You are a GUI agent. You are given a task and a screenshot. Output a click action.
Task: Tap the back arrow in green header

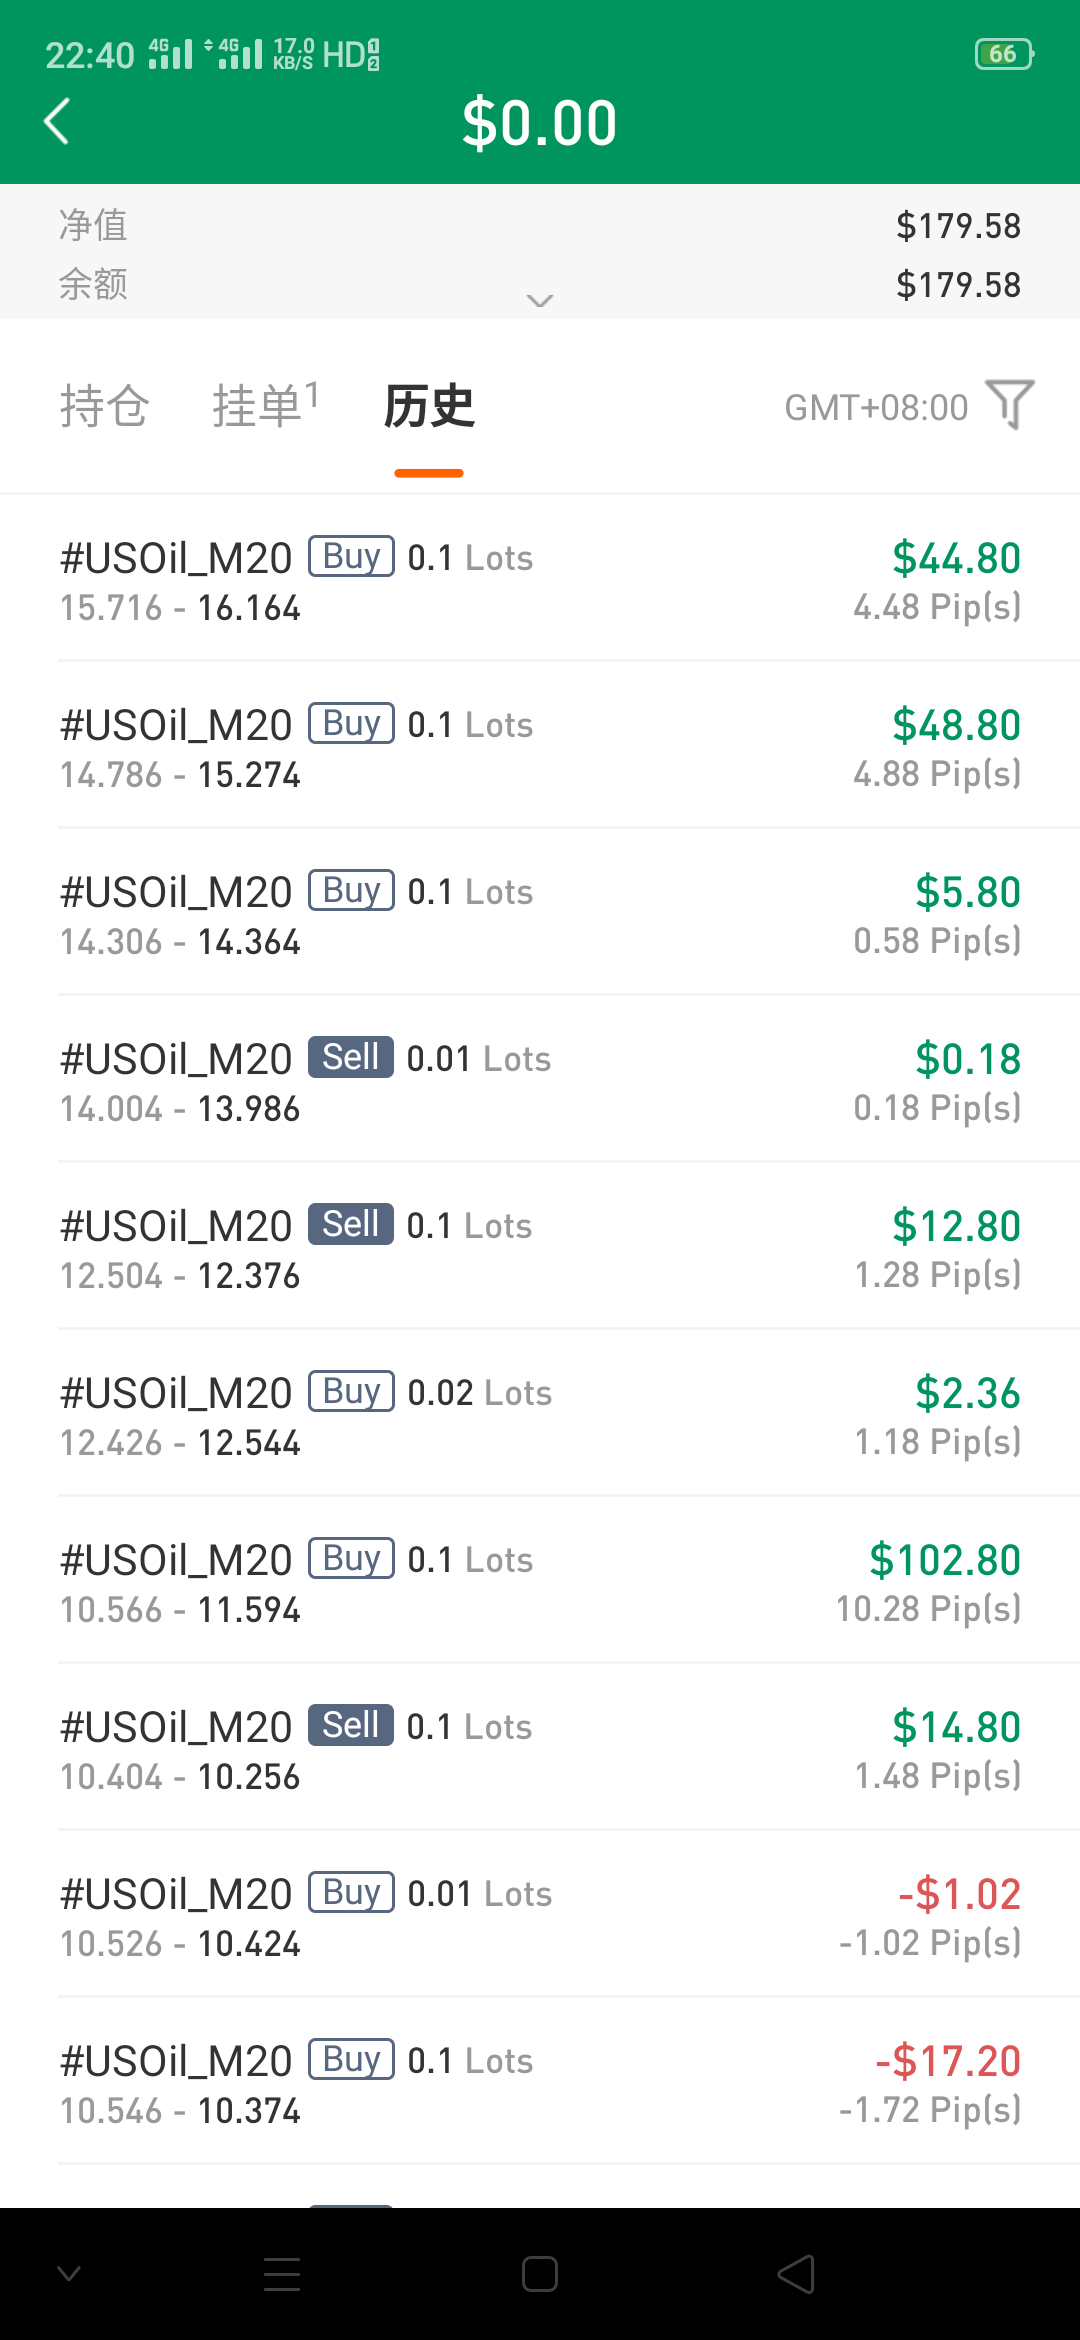point(57,122)
